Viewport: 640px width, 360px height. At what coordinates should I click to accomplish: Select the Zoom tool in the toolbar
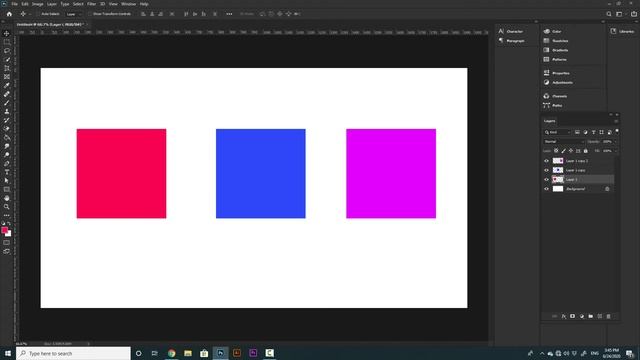pos(7,207)
